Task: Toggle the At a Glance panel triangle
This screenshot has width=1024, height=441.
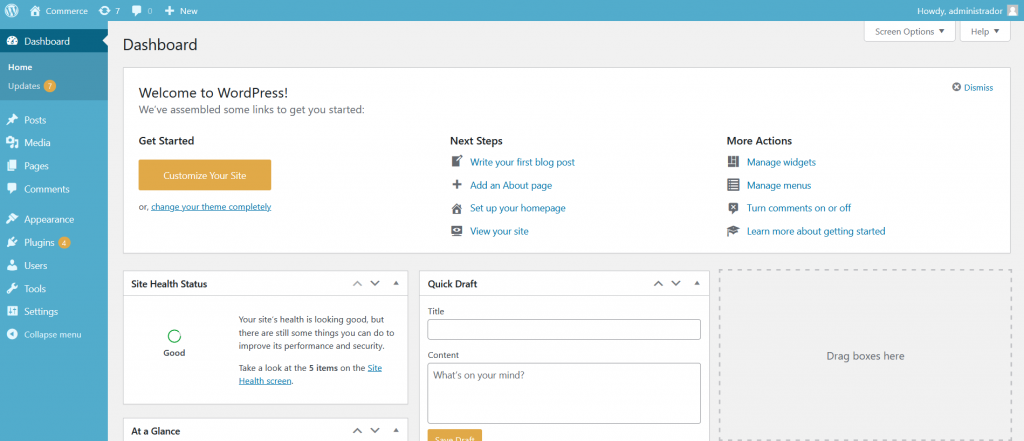Action: 396,431
